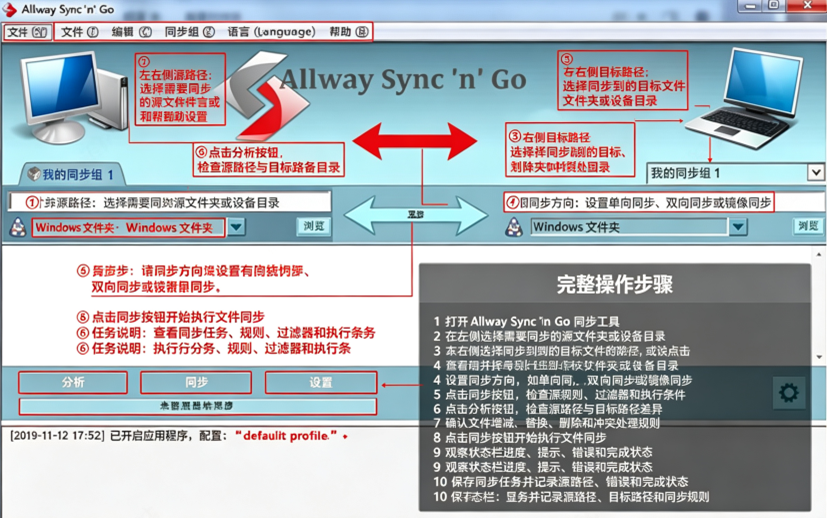Open the 我的同步组 1 combo box
827x518 pixels.
(735, 172)
